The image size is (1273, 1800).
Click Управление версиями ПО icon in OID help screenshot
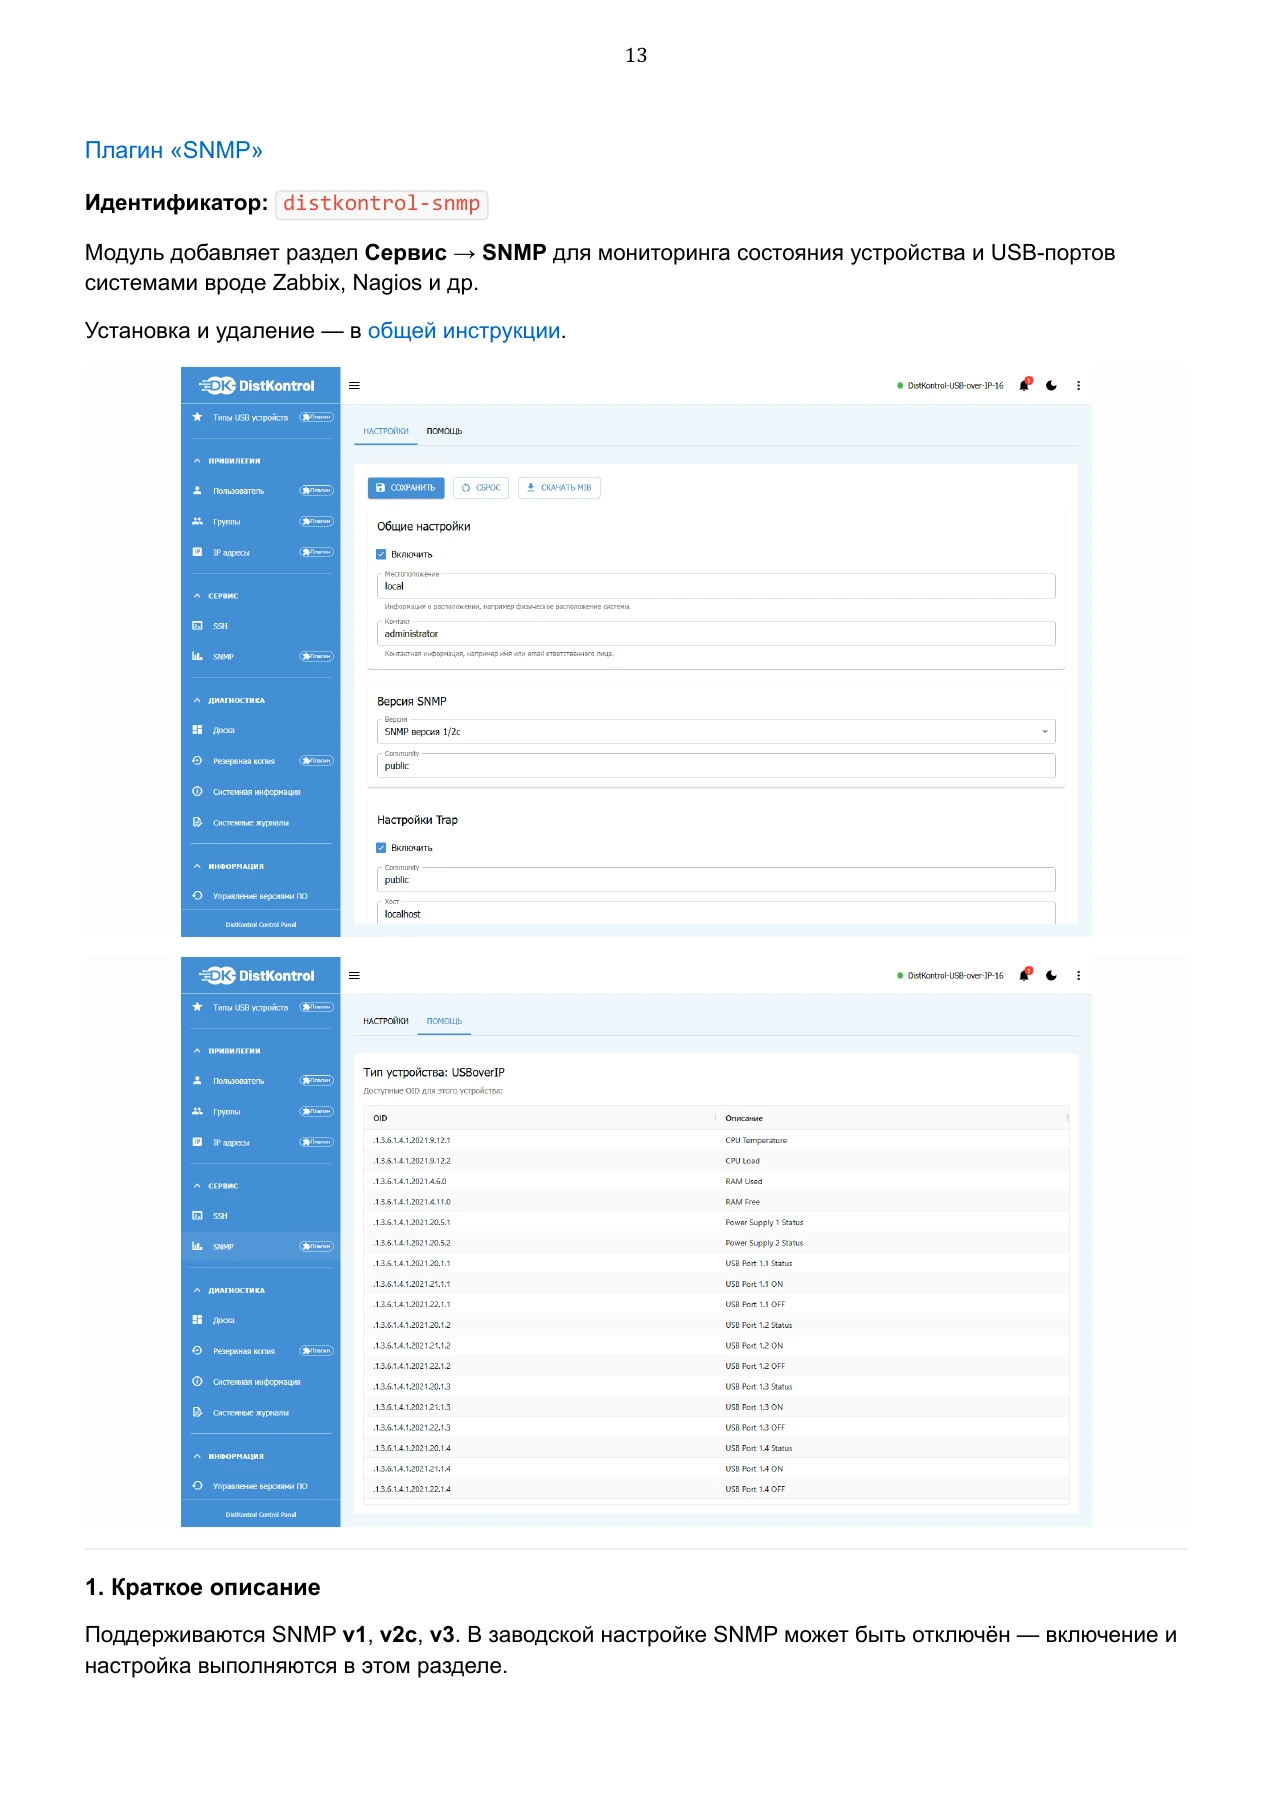pyautogui.click(x=197, y=1485)
